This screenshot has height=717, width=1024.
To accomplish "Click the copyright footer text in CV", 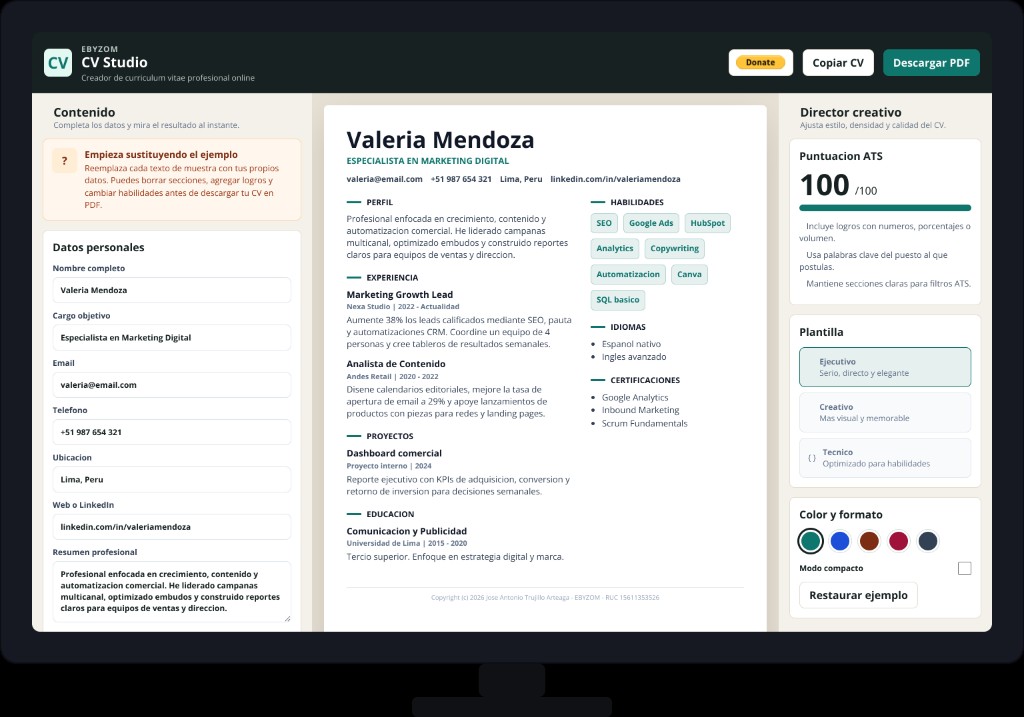I will point(545,598).
